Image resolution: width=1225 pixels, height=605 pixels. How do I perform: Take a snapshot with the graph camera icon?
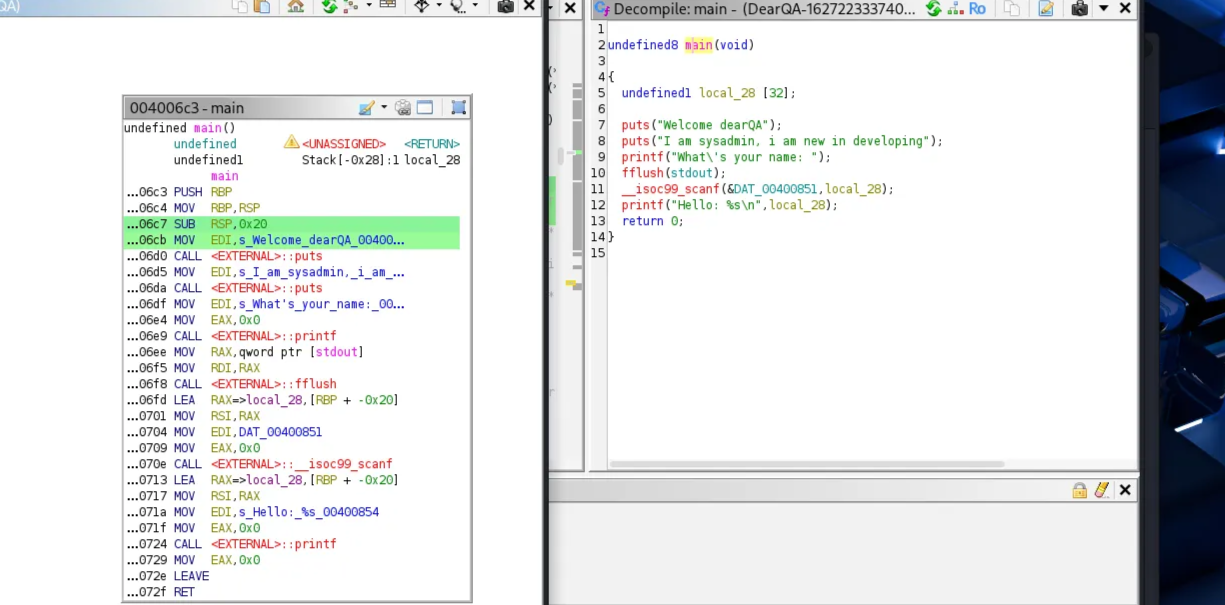point(505,7)
